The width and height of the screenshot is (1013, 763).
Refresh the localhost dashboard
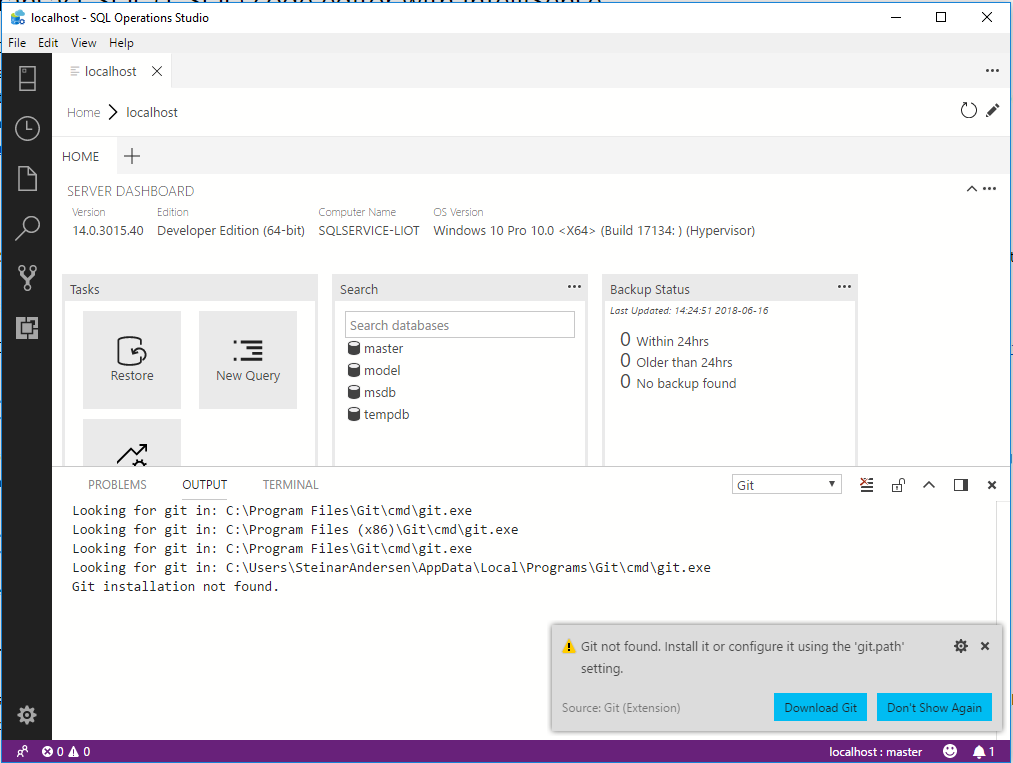tap(968, 110)
